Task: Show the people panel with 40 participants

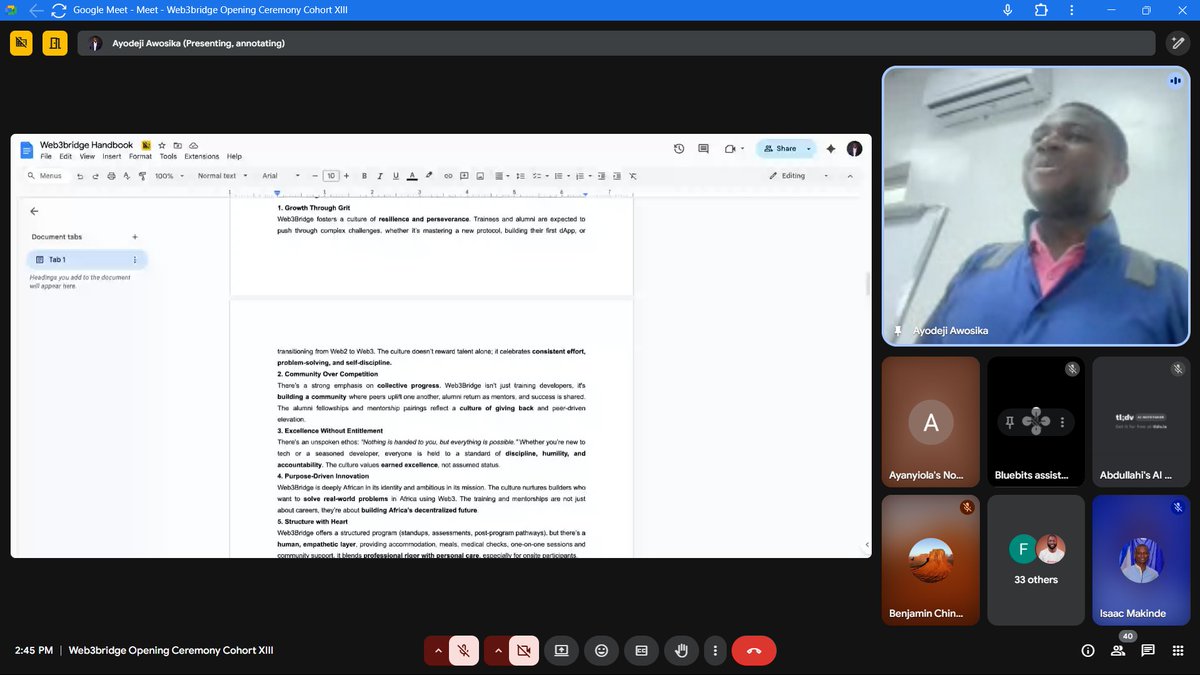Action: [x=1118, y=650]
